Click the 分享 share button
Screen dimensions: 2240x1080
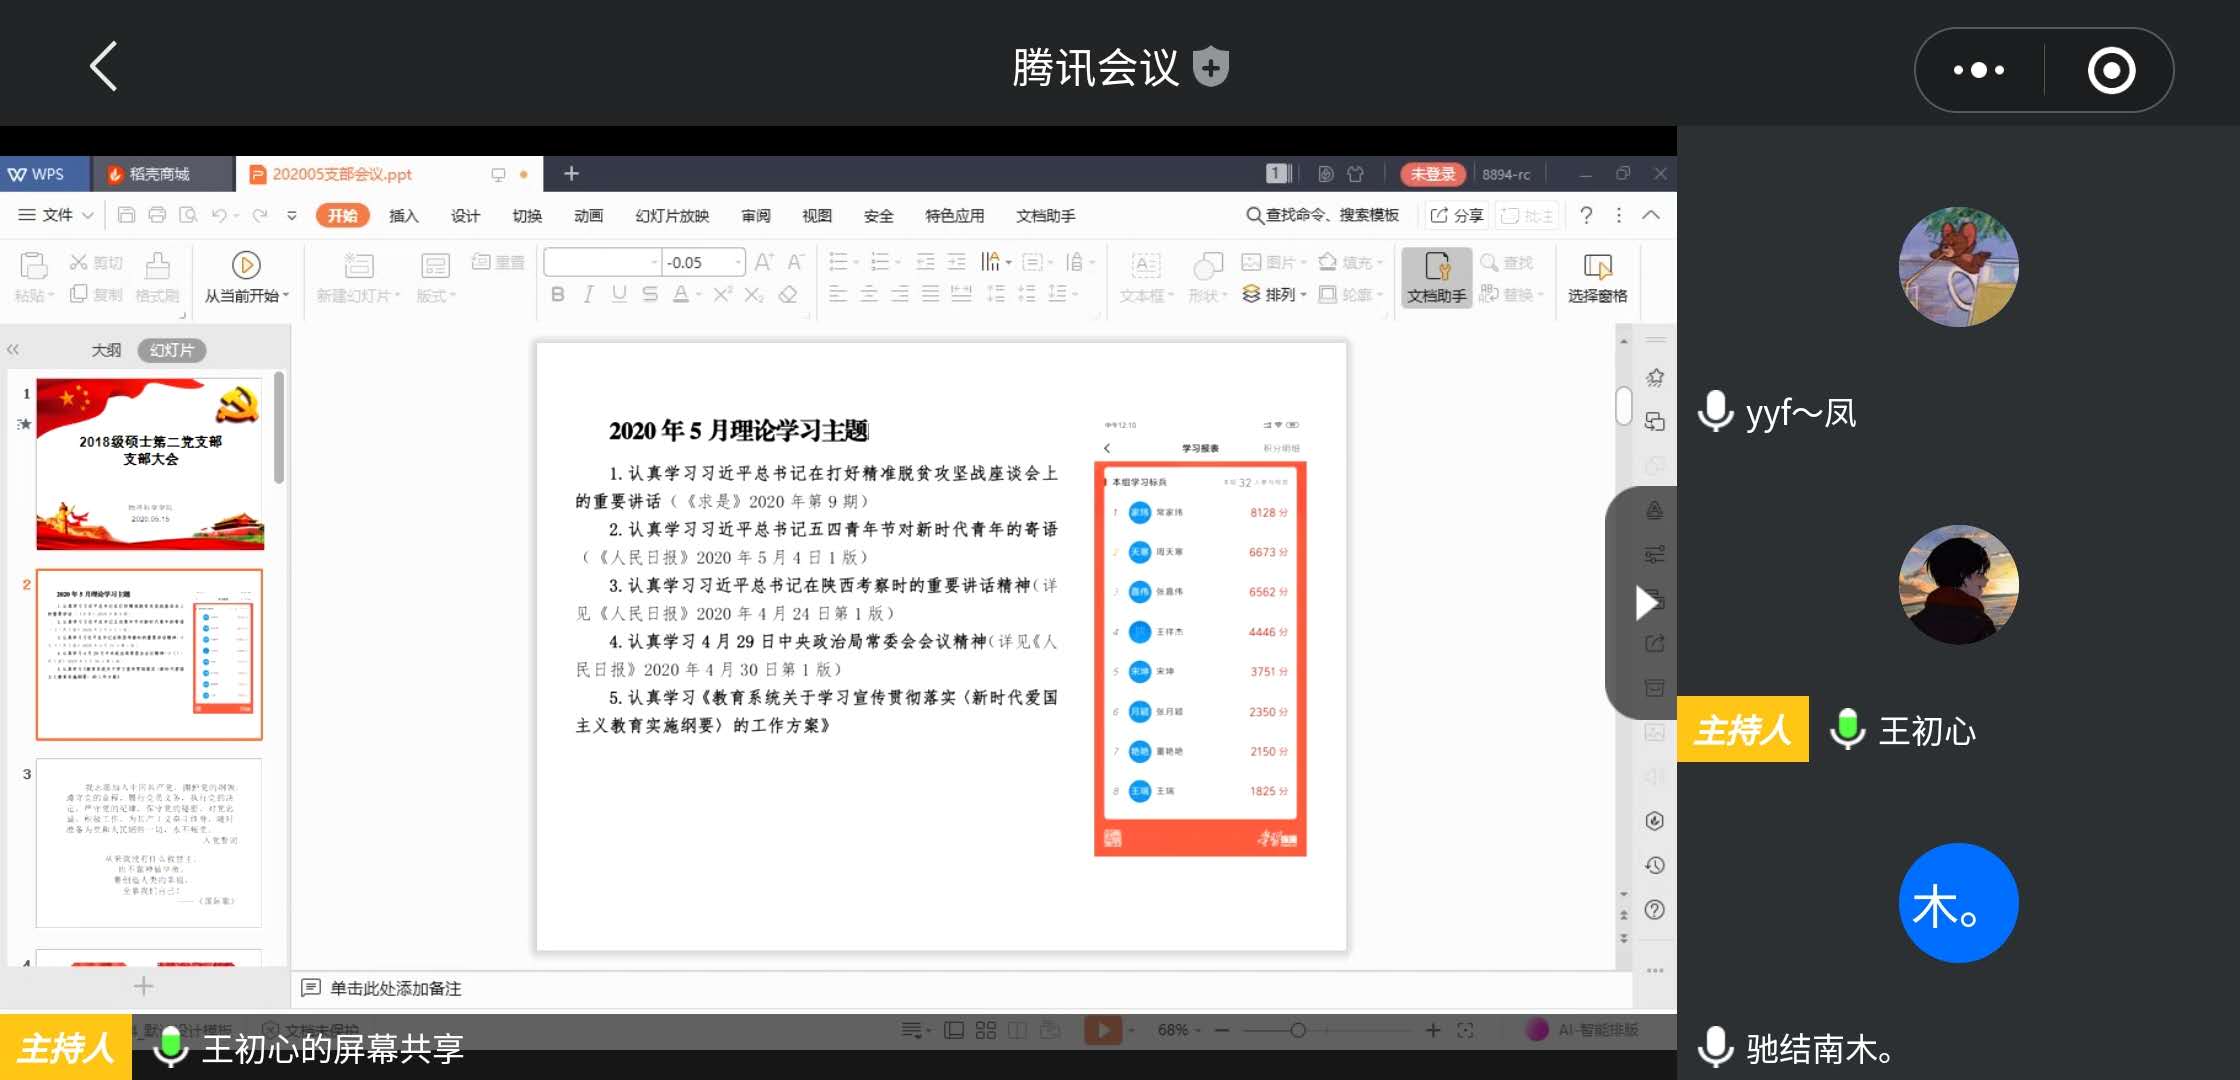pos(1457,215)
